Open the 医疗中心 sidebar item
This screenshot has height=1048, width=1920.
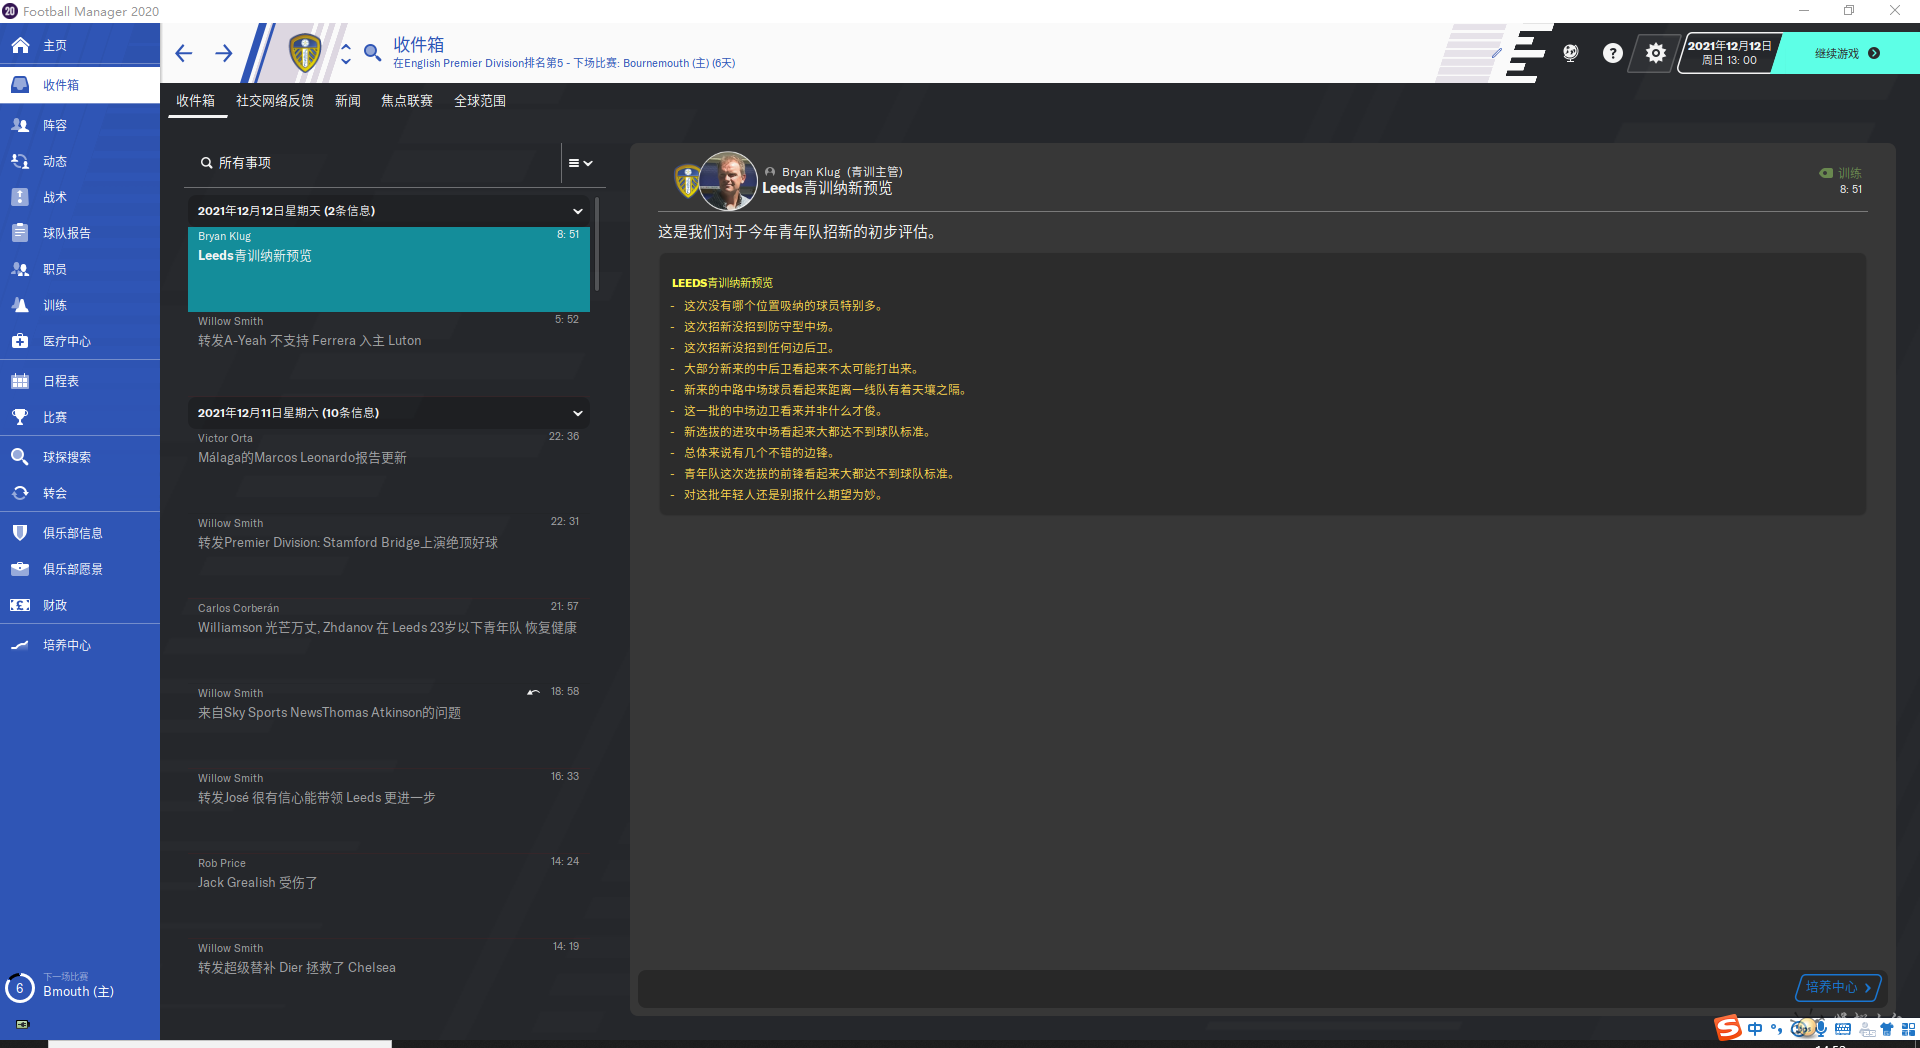[x=66, y=341]
